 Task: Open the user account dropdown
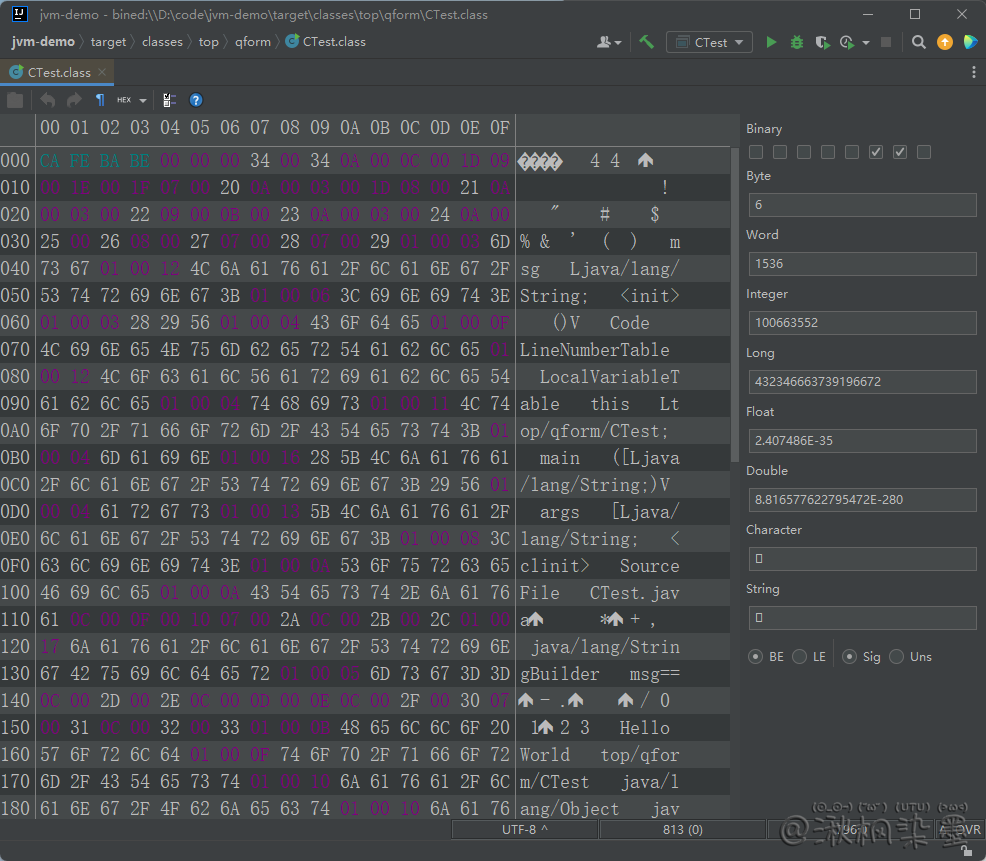[x=609, y=42]
